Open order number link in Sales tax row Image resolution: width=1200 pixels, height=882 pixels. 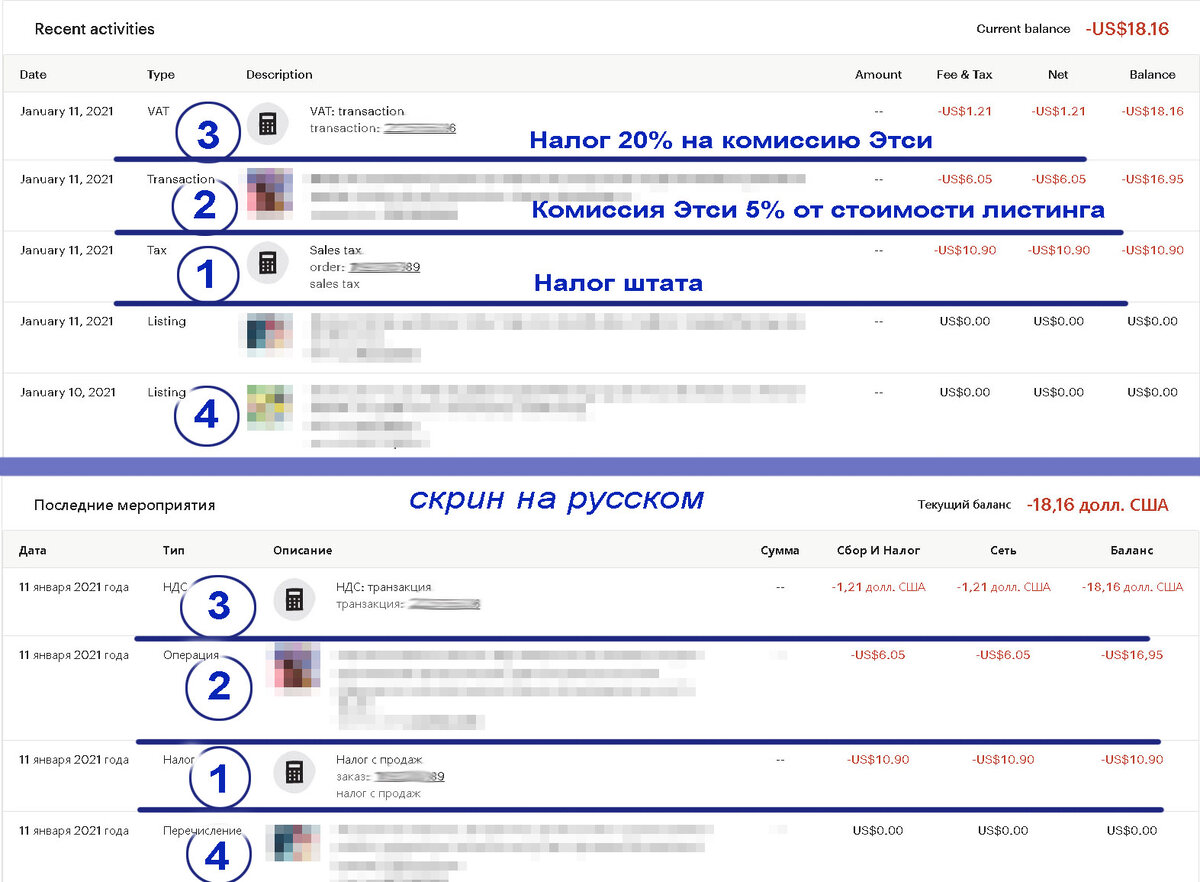384,267
